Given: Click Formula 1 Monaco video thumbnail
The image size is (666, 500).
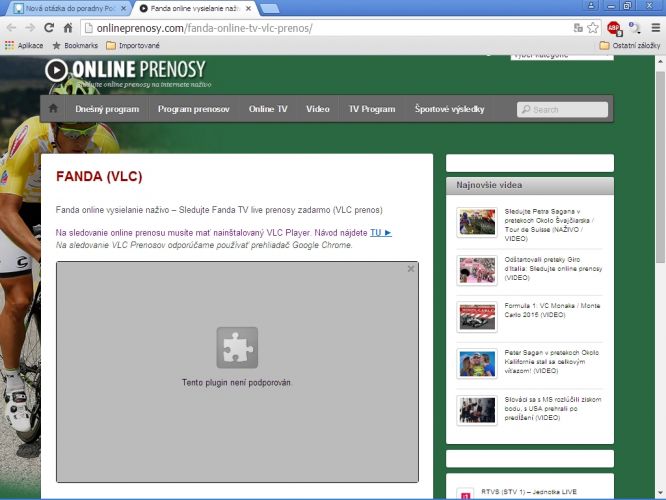Looking at the screenshot, I should click(477, 317).
